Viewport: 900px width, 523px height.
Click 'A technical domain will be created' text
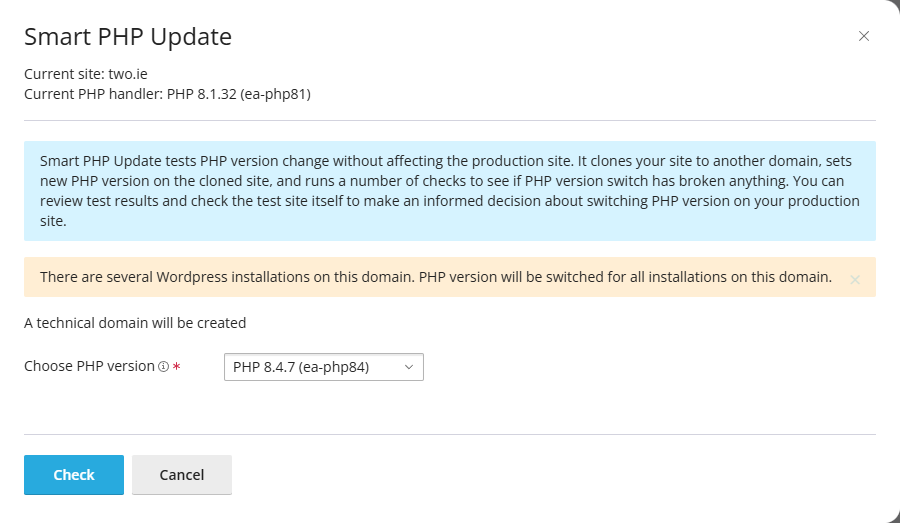135,323
